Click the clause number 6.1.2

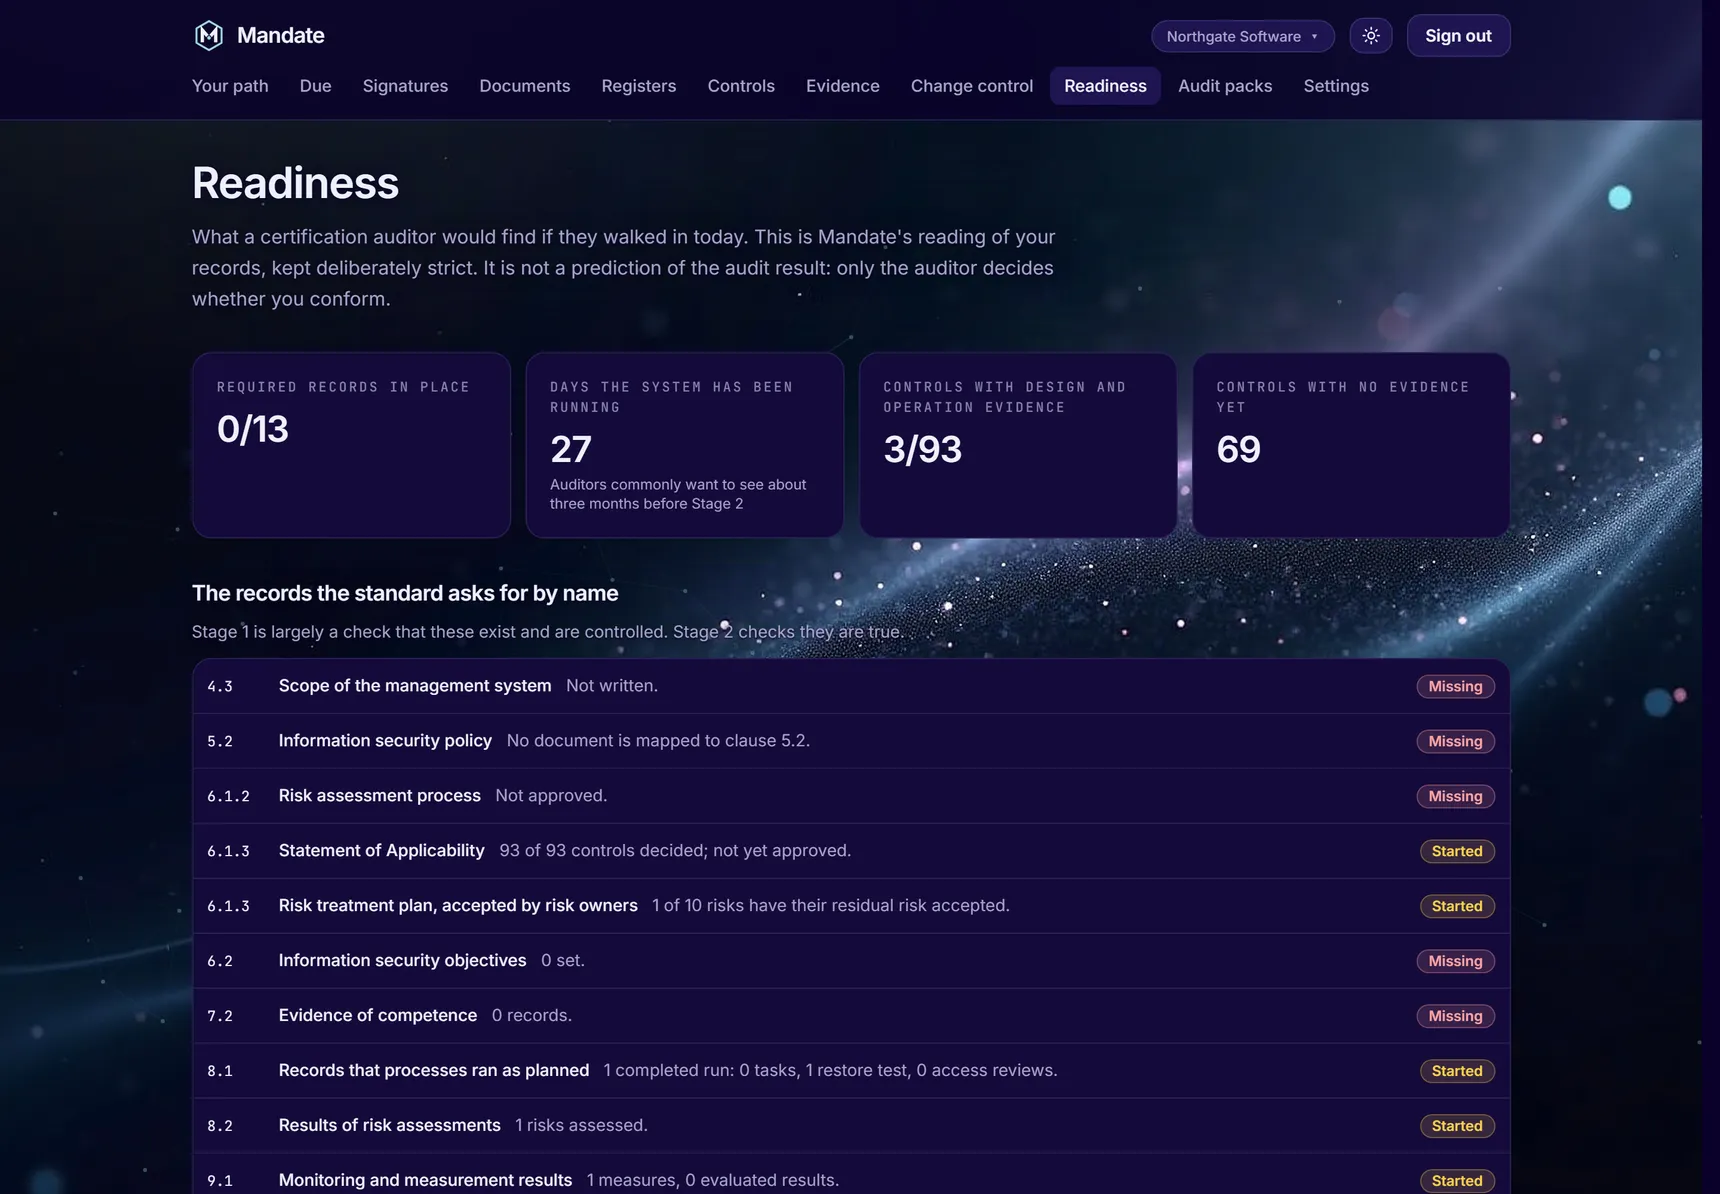click(228, 797)
